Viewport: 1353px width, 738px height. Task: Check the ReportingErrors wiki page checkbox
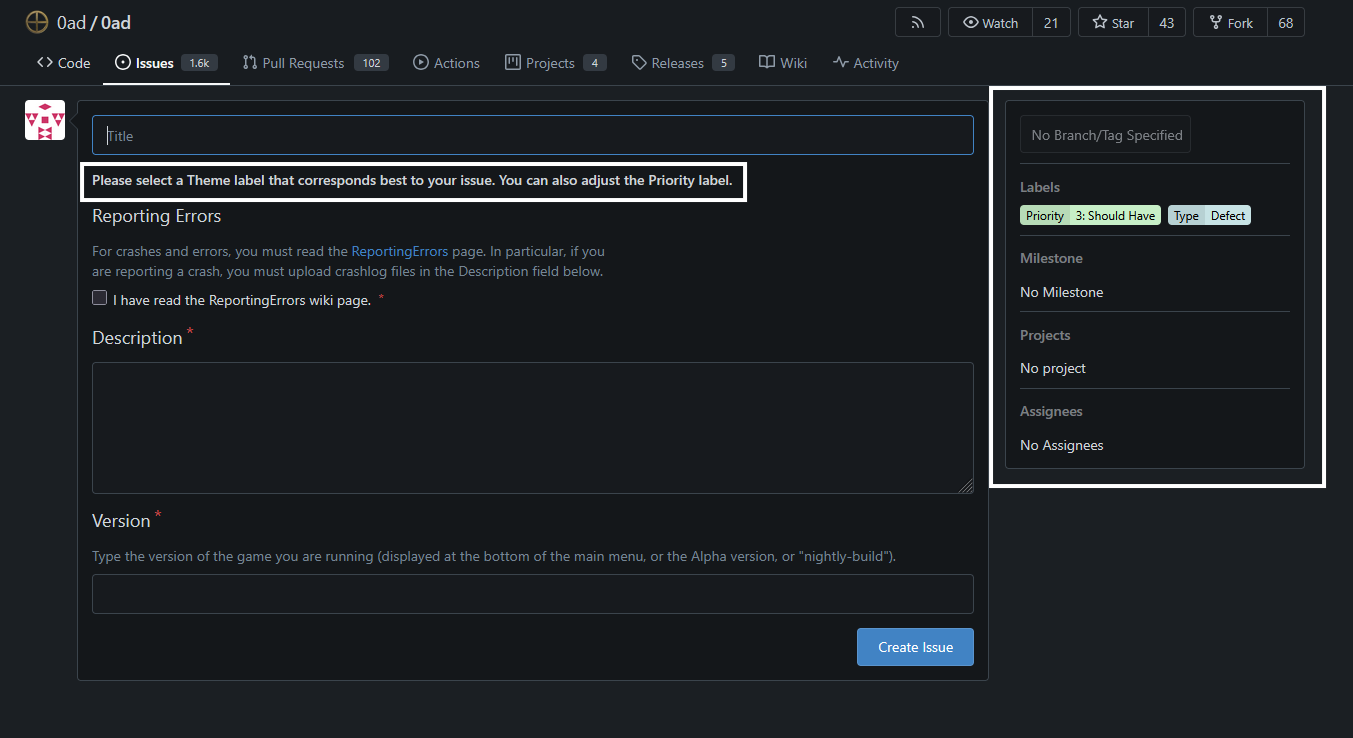pos(100,298)
